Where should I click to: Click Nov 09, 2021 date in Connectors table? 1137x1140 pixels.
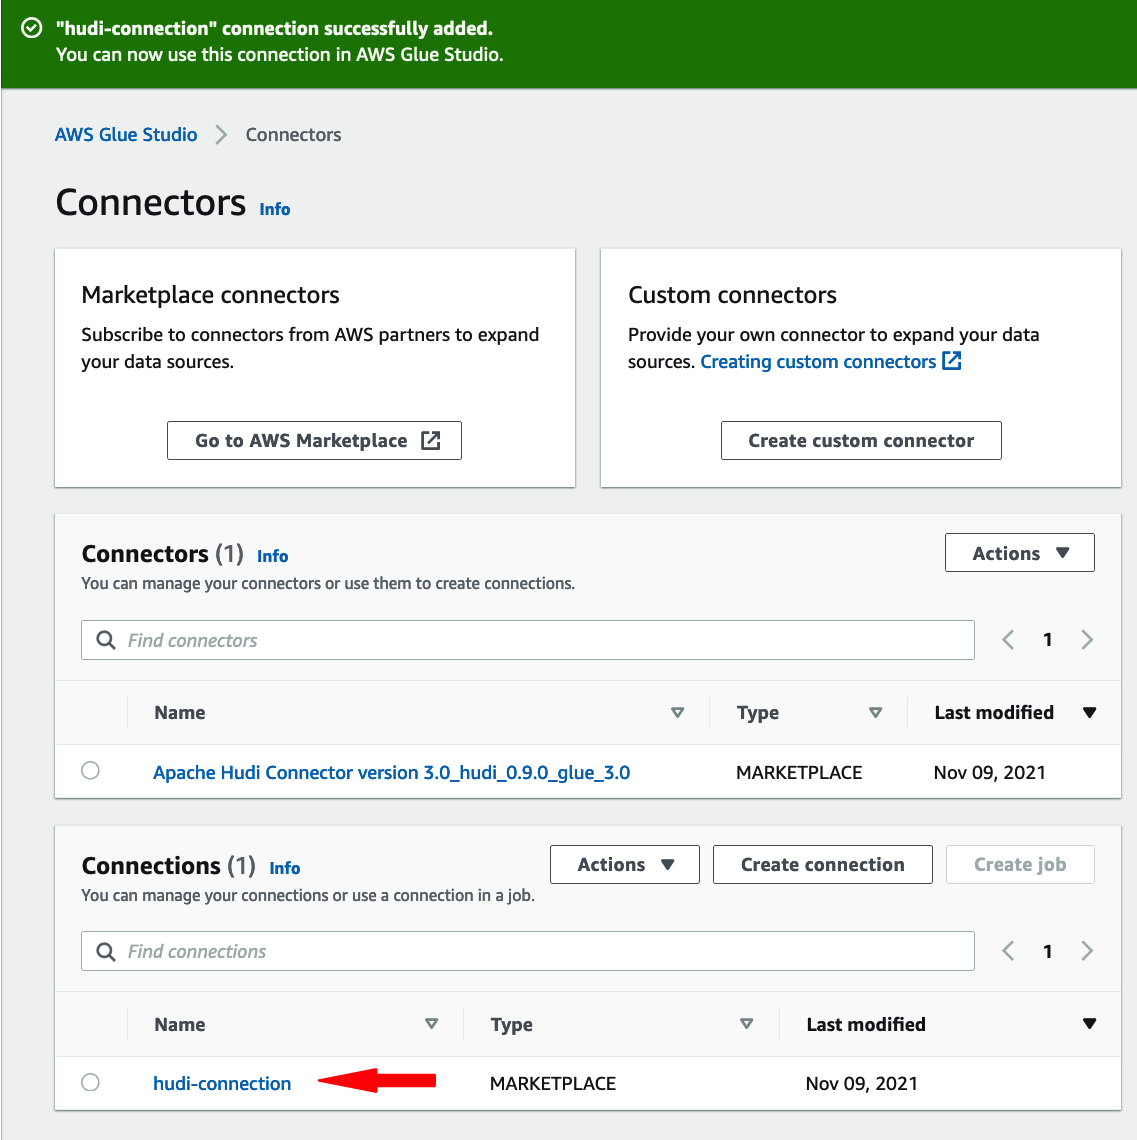989,772
